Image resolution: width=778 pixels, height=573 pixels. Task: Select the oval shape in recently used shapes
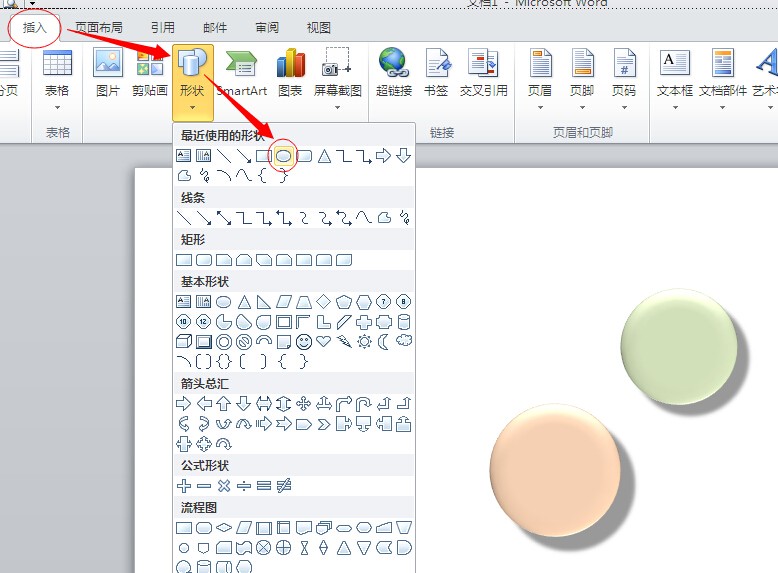point(284,155)
